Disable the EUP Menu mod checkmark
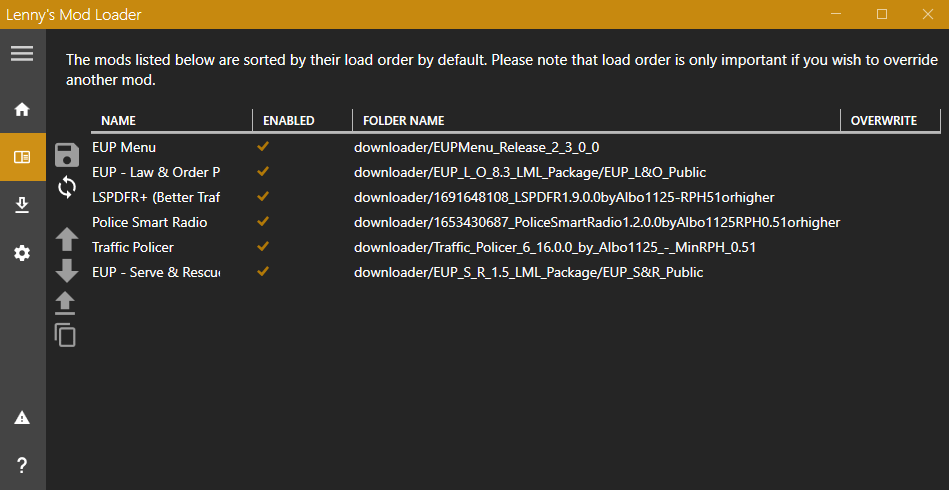This screenshot has height=490, width=949. [263, 147]
